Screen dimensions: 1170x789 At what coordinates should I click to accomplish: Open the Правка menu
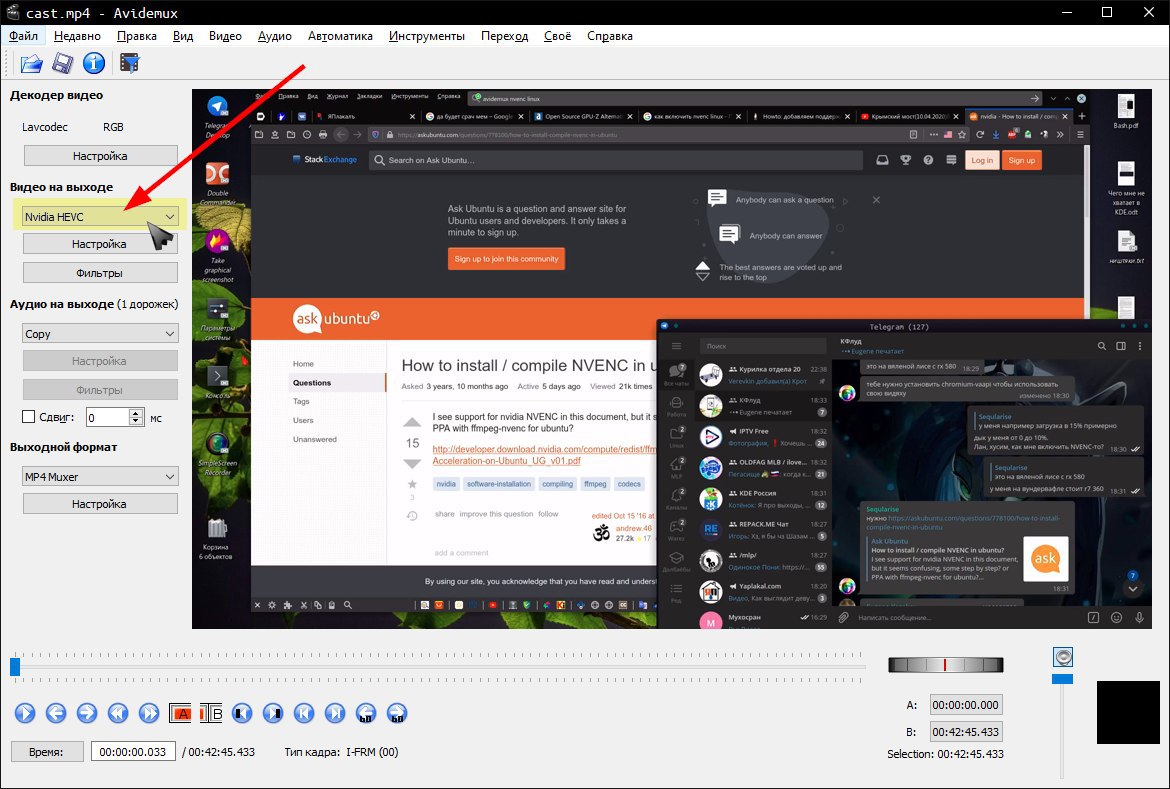coord(137,36)
